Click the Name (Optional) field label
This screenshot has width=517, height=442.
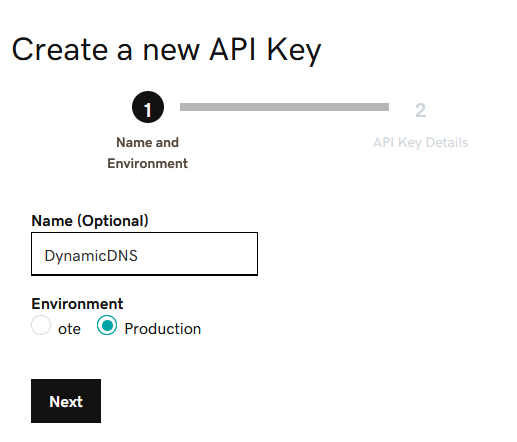pyautogui.click(x=90, y=221)
